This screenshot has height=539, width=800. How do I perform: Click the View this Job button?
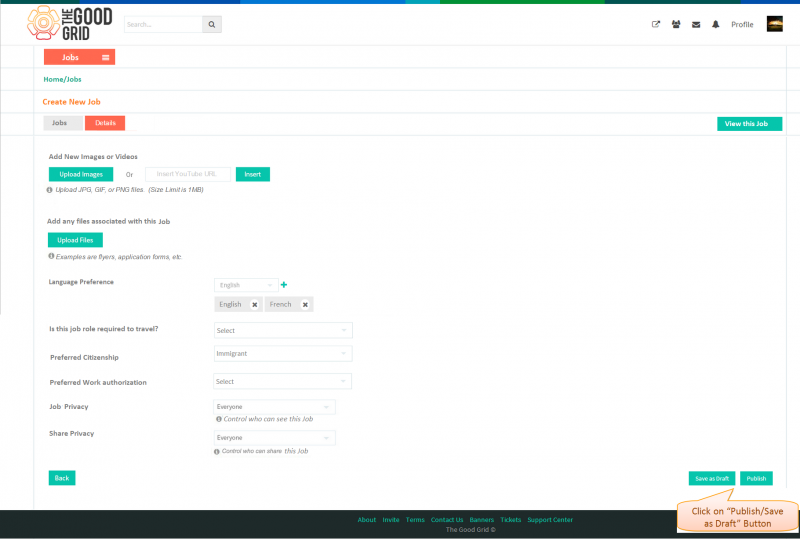[749, 124]
